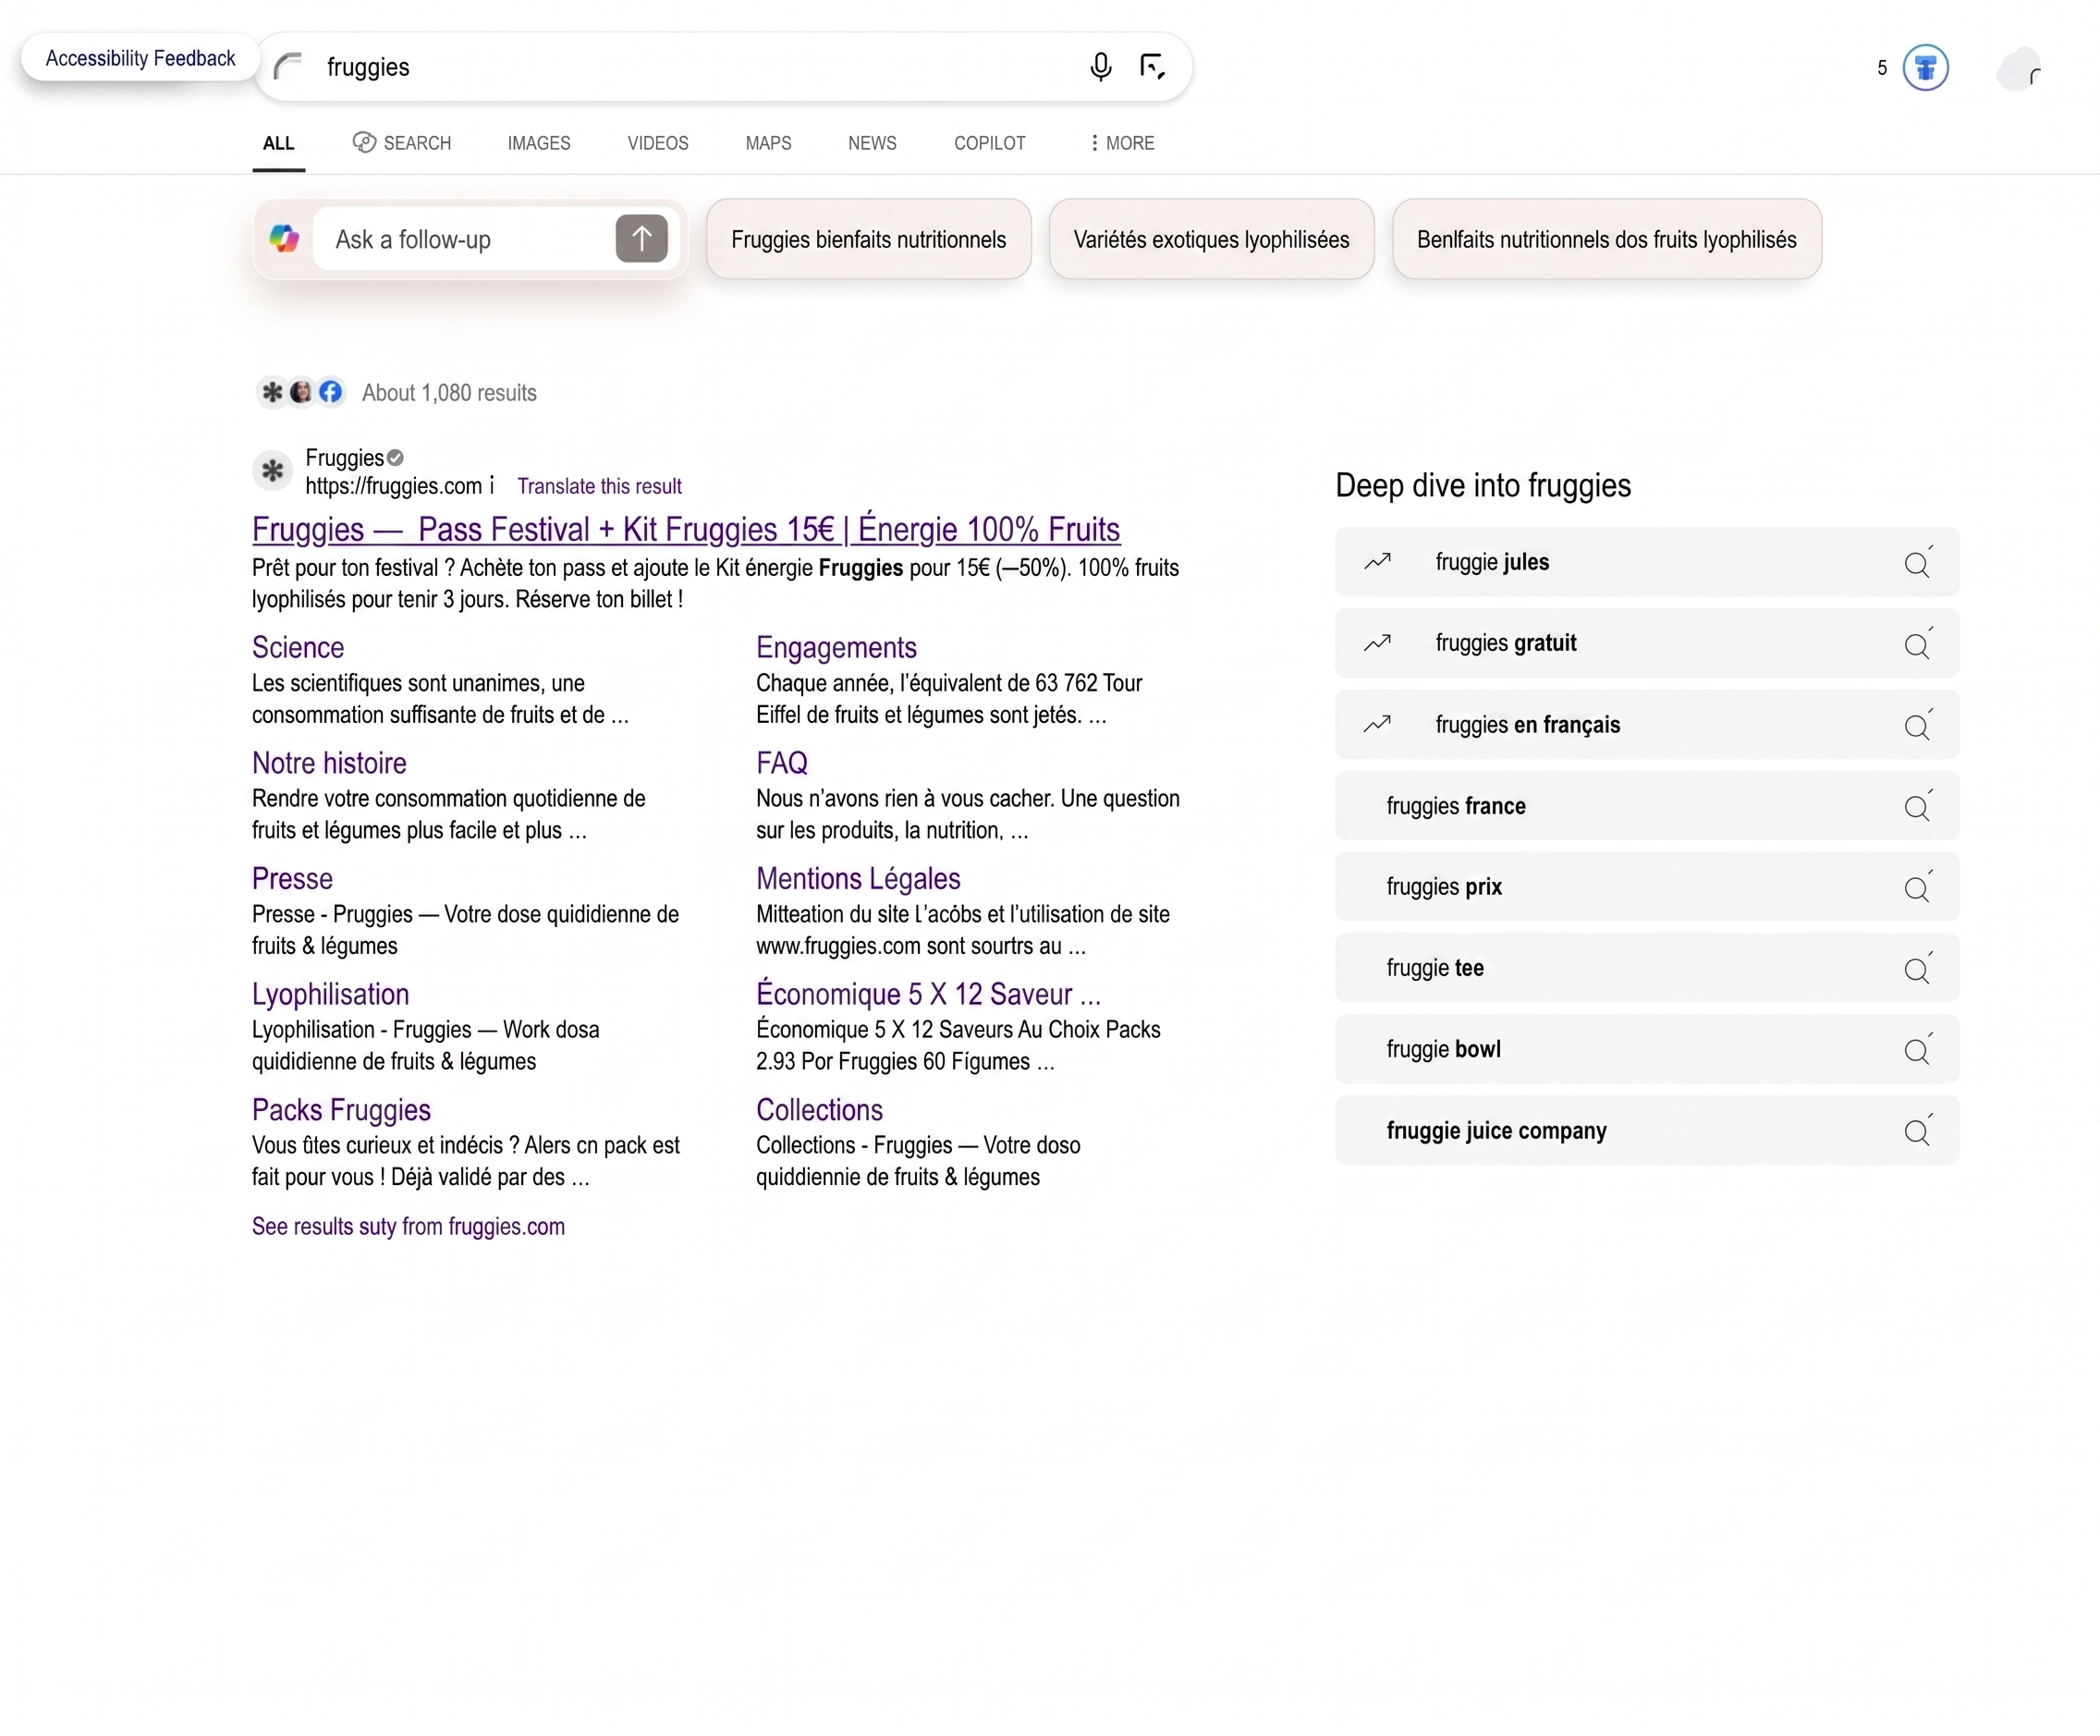Open the profile avatar icon
2100x1736 pixels.
pos(2018,69)
